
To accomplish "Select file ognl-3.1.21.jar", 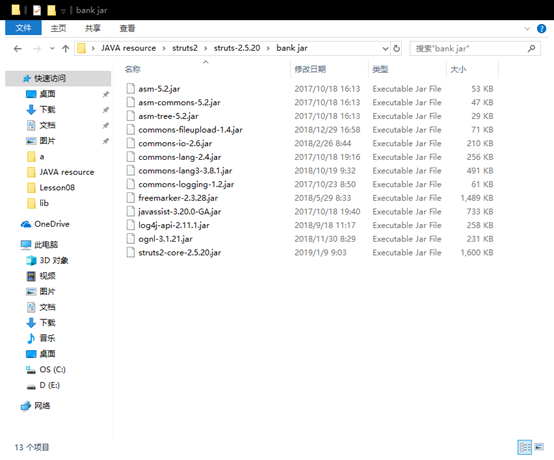I will coord(165,239).
